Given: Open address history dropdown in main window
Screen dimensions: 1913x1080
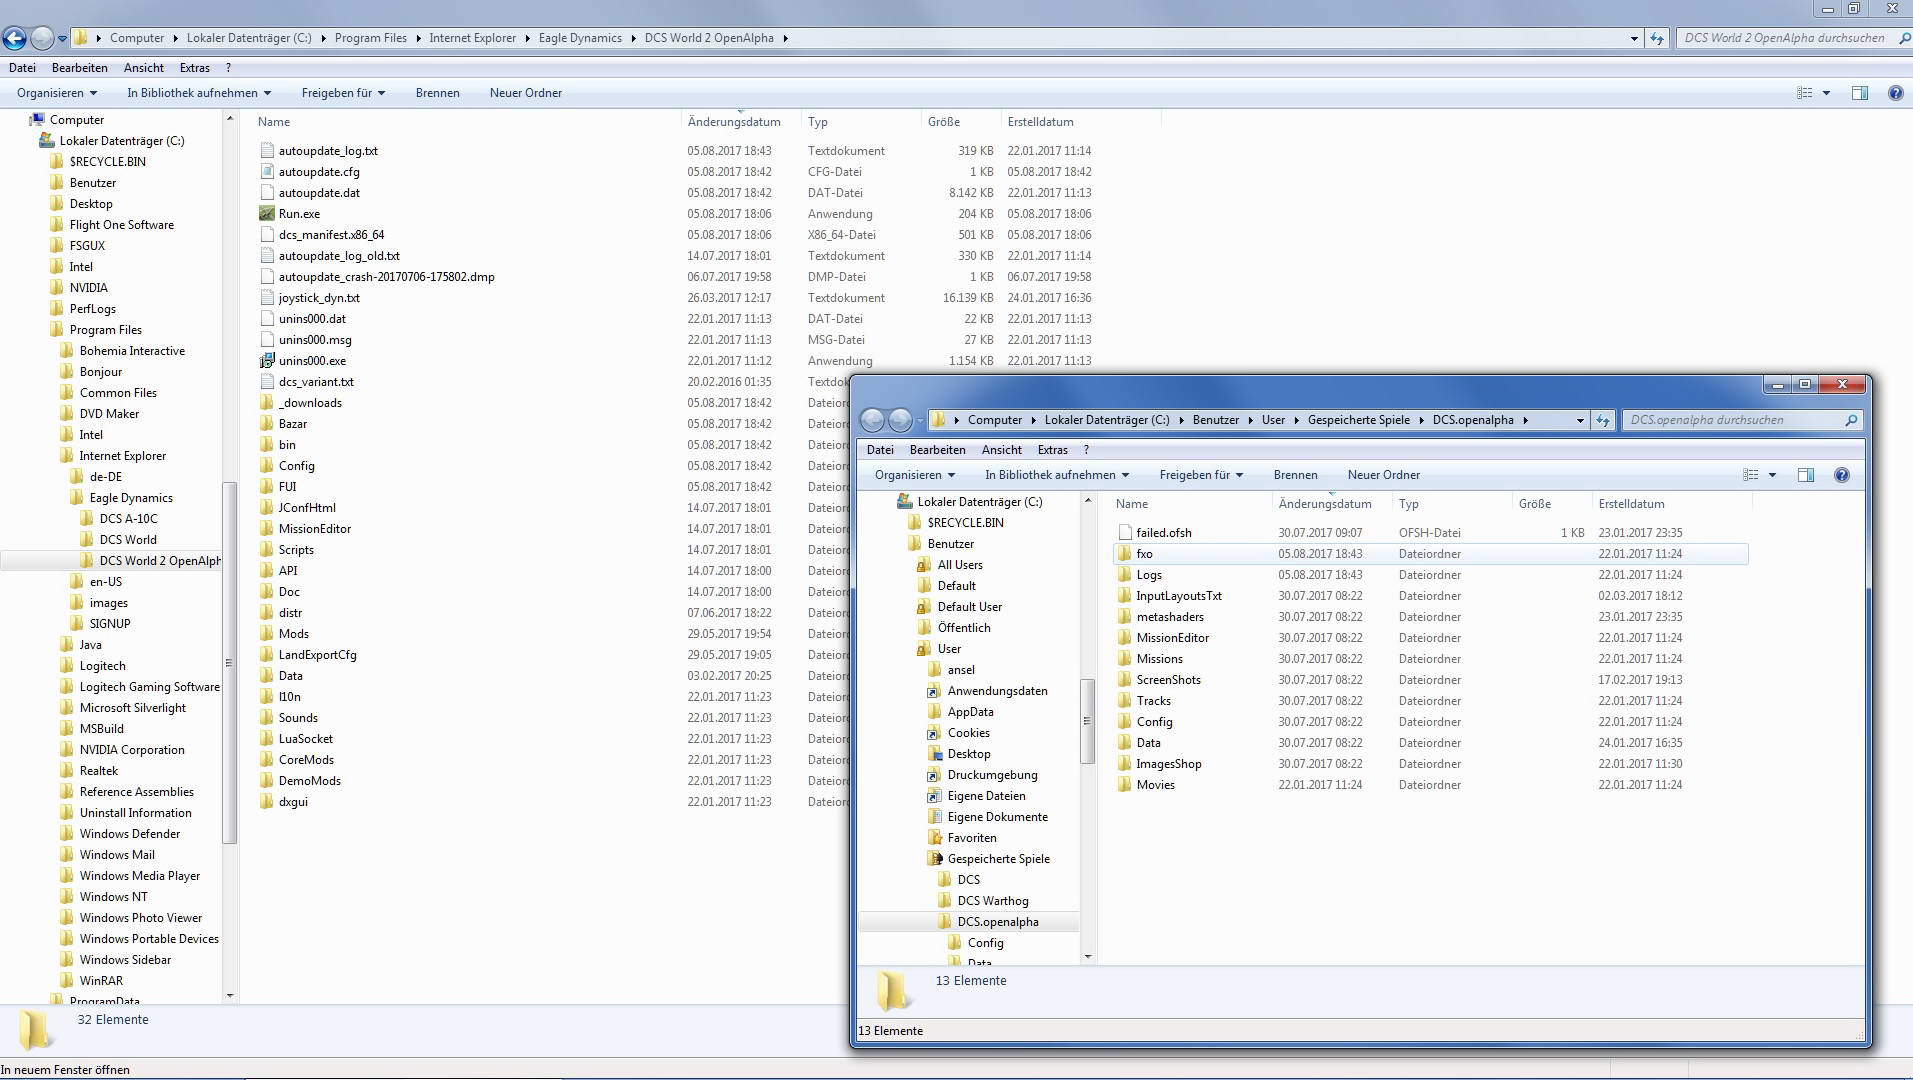Looking at the screenshot, I should pyautogui.click(x=1634, y=38).
